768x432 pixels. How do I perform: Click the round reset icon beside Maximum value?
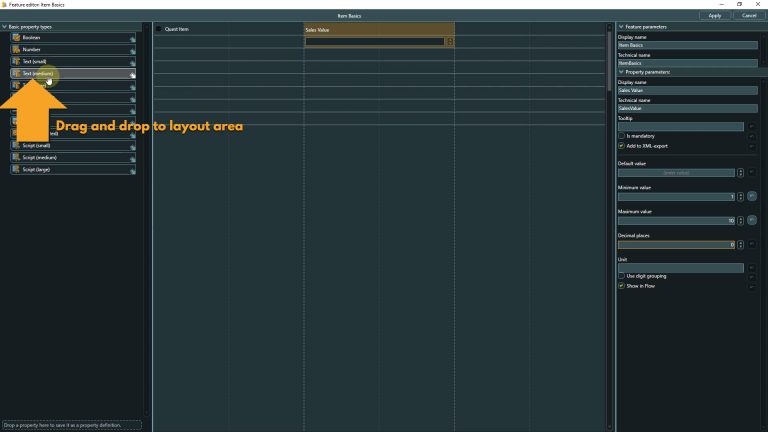[x=752, y=220]
